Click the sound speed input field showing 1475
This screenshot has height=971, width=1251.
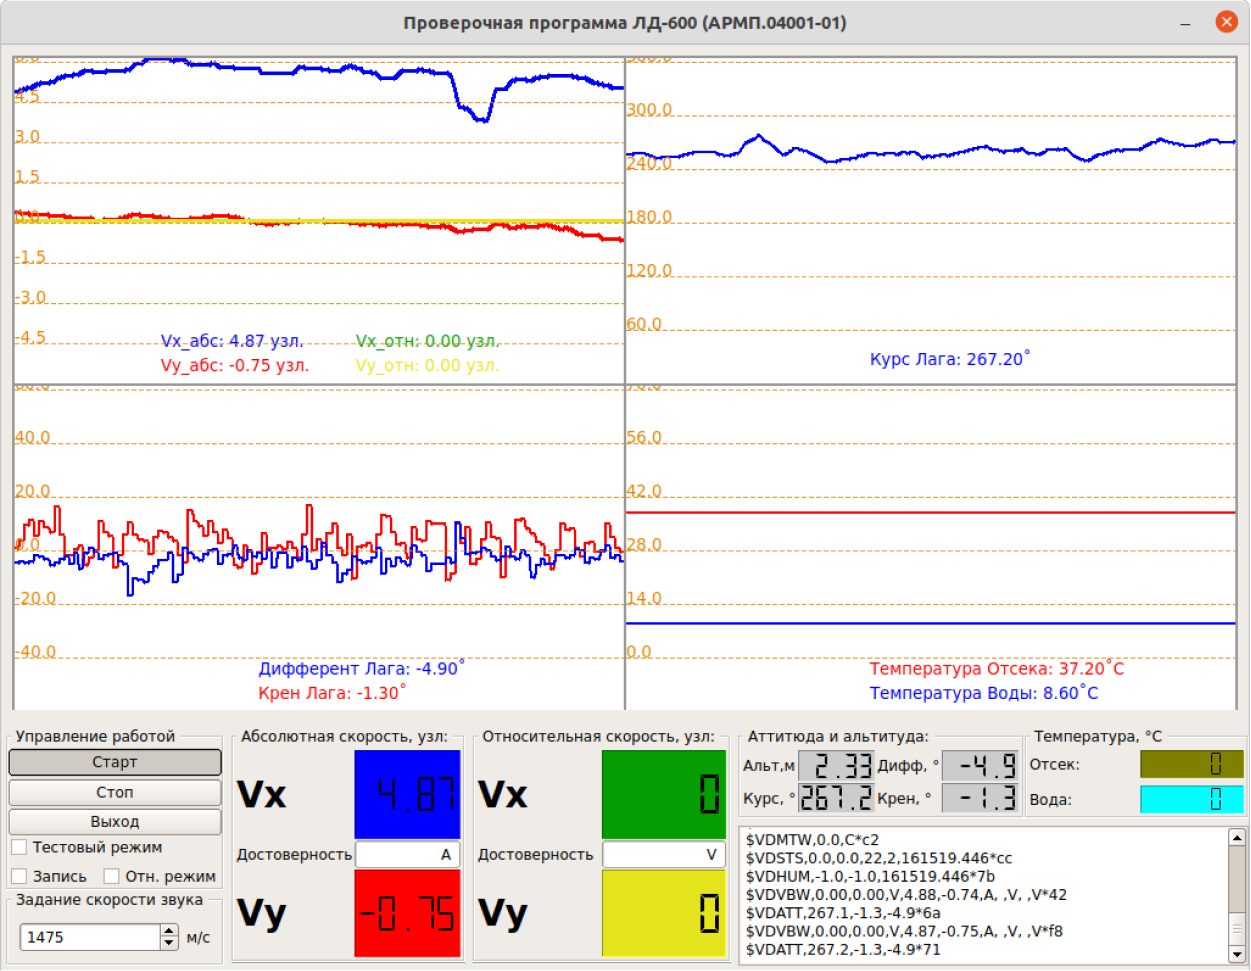[x=90, y=937]
